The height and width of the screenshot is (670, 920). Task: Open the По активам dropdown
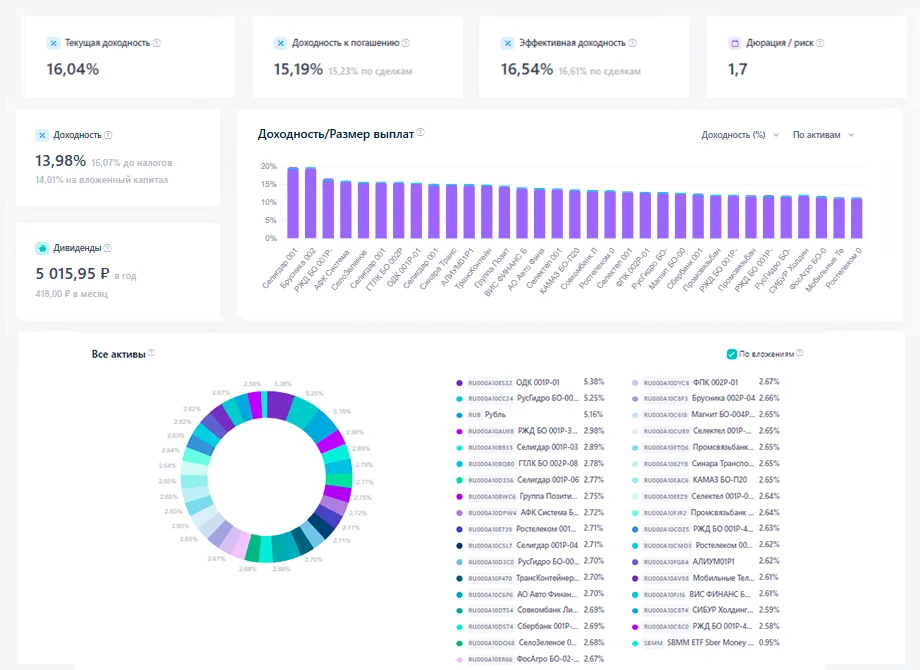[823, 135]
